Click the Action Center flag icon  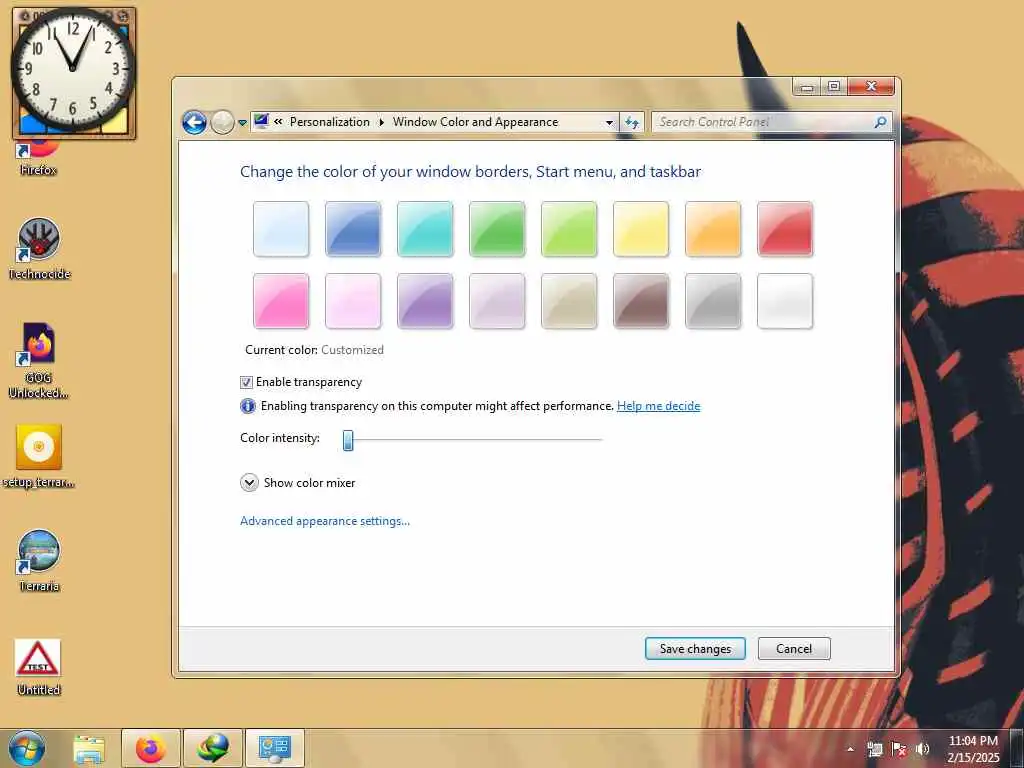tap(899, 749)
